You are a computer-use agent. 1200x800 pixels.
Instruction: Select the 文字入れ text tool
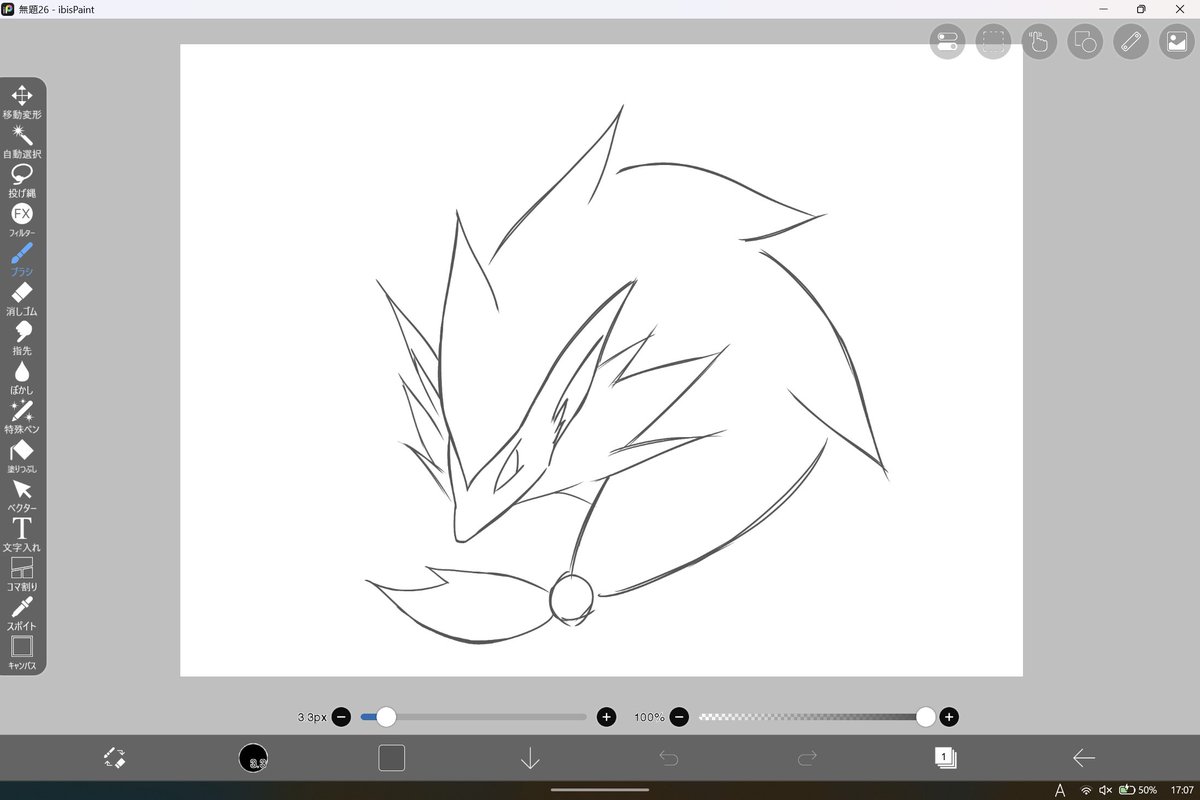22,535
